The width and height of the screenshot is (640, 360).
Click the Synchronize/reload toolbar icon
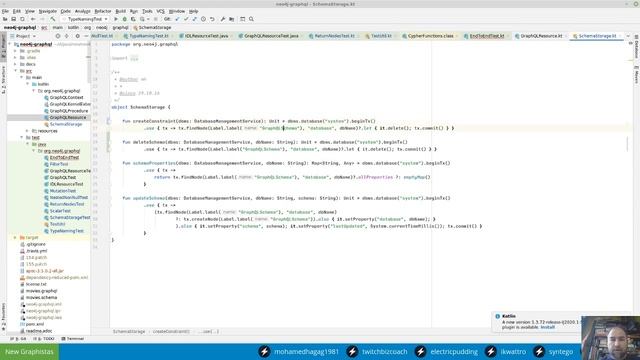click(22, 19)
